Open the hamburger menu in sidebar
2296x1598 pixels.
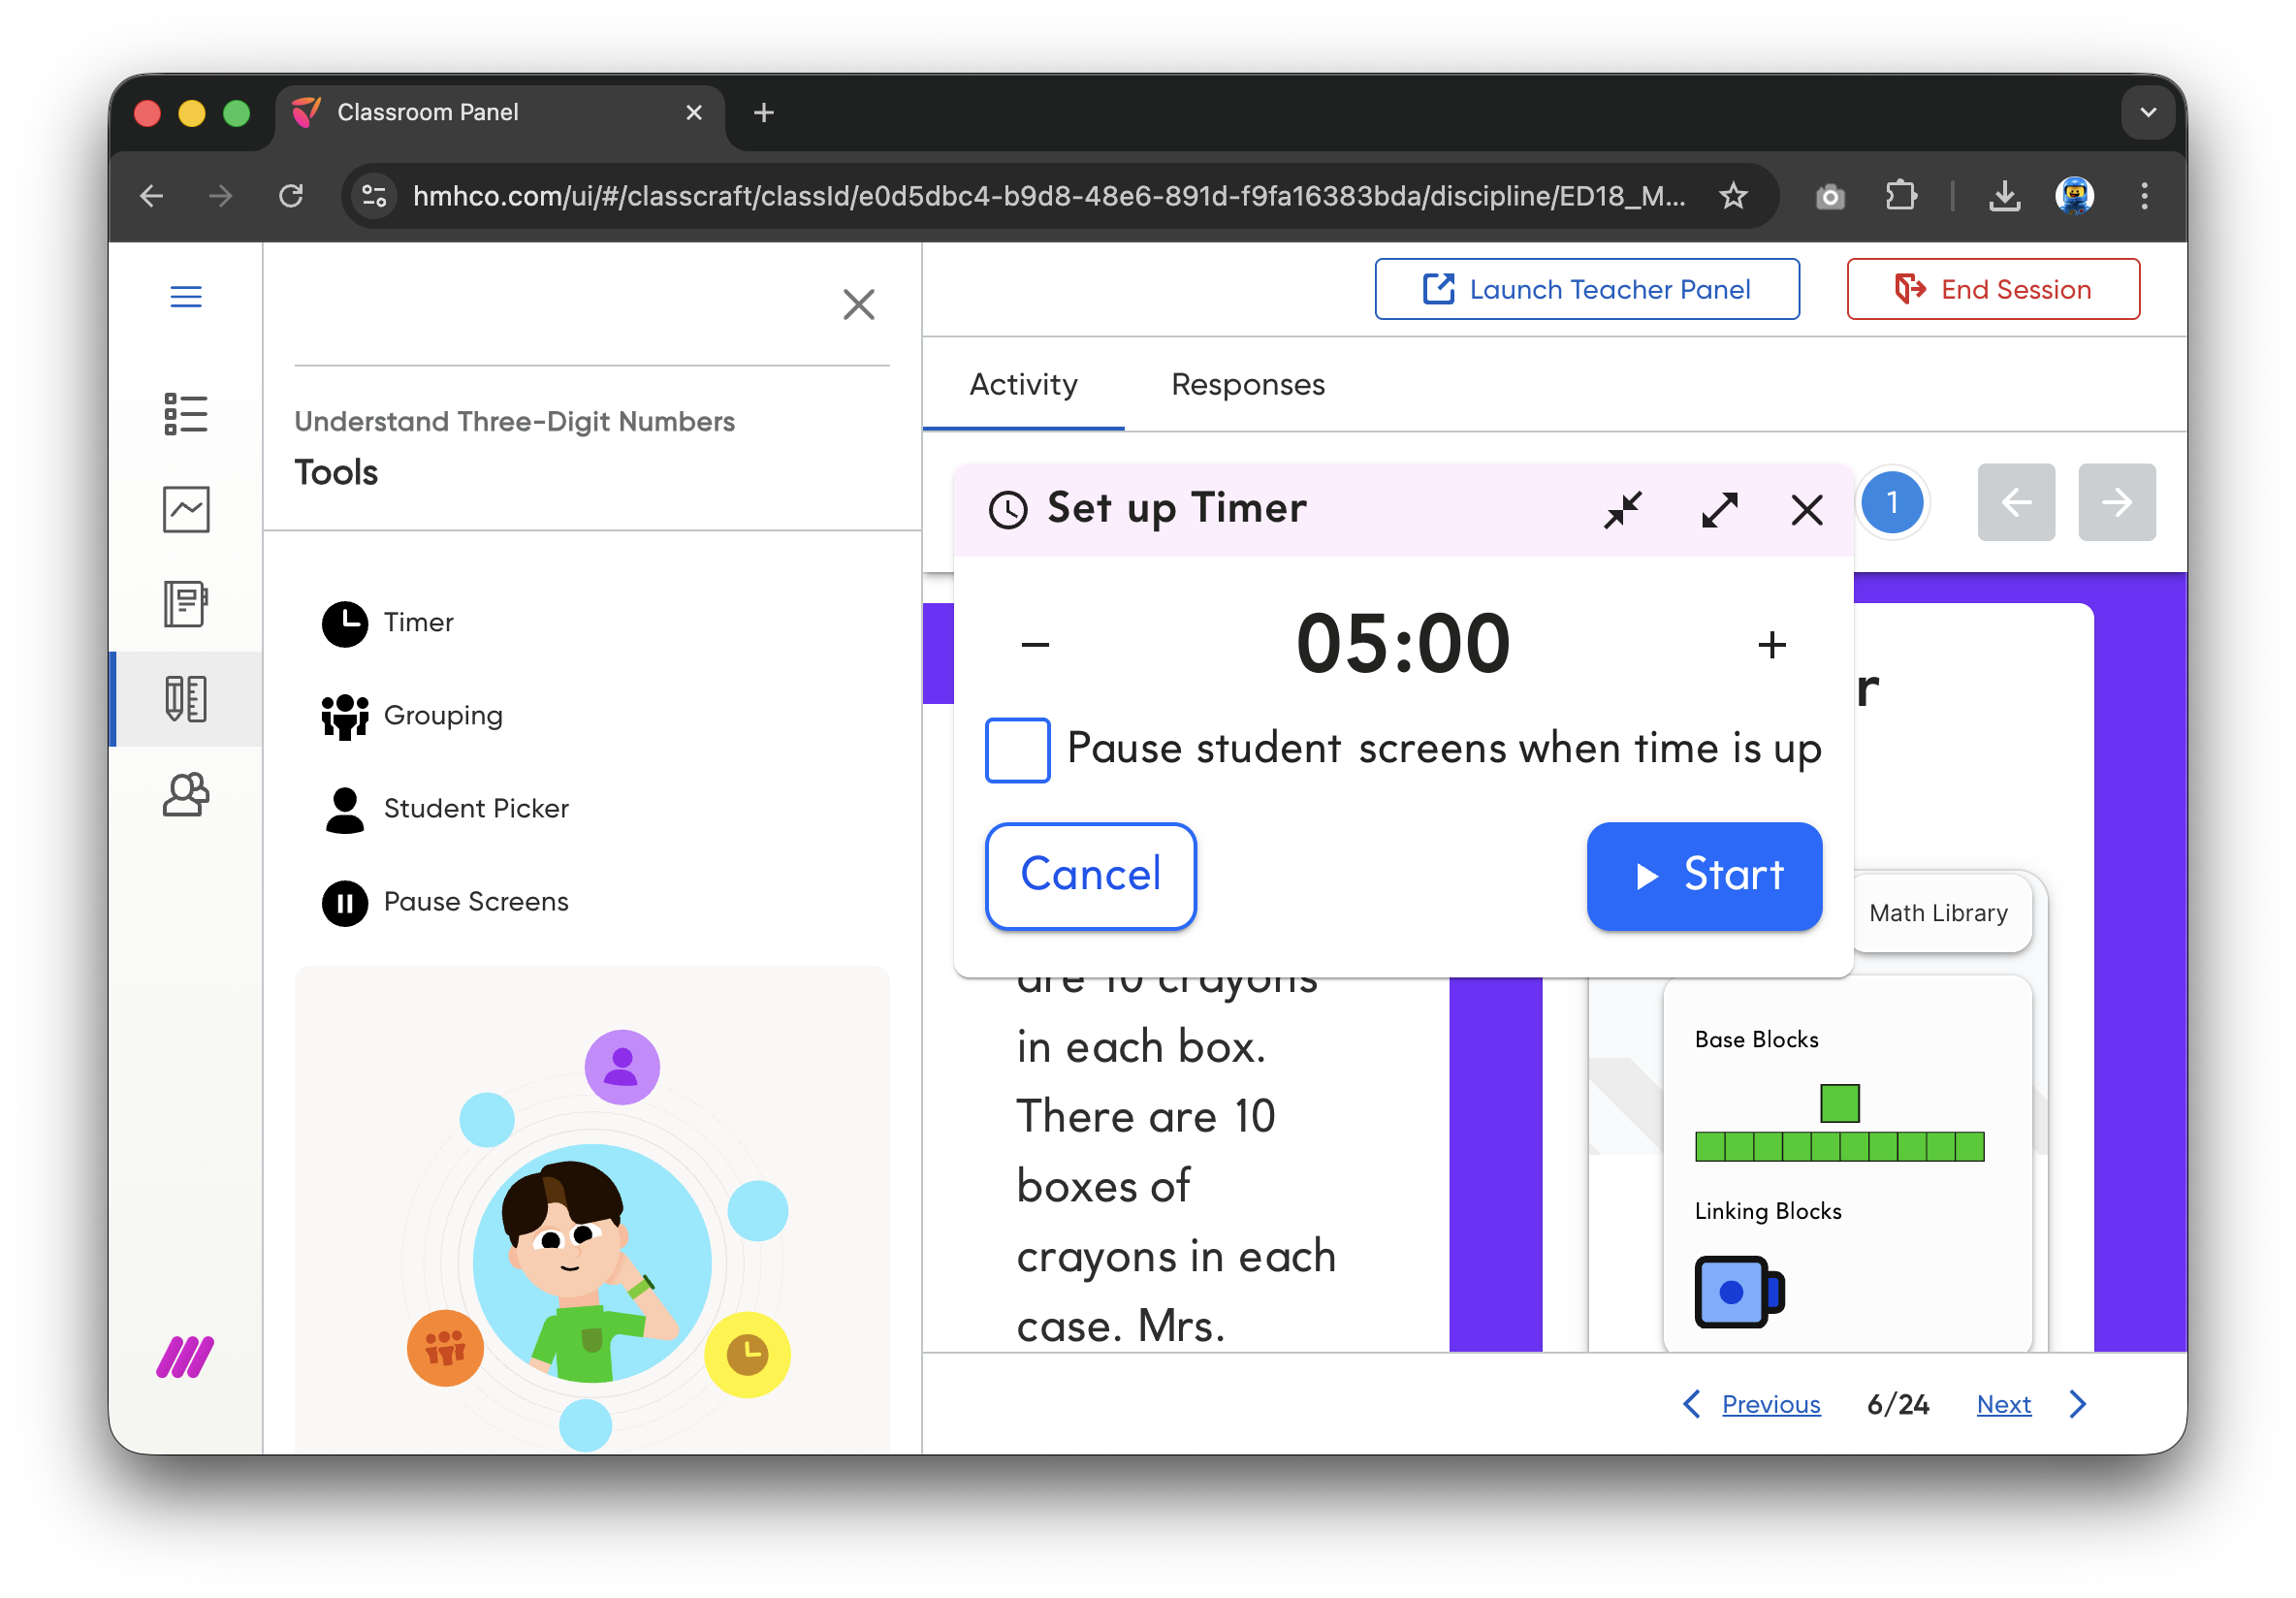186,296
